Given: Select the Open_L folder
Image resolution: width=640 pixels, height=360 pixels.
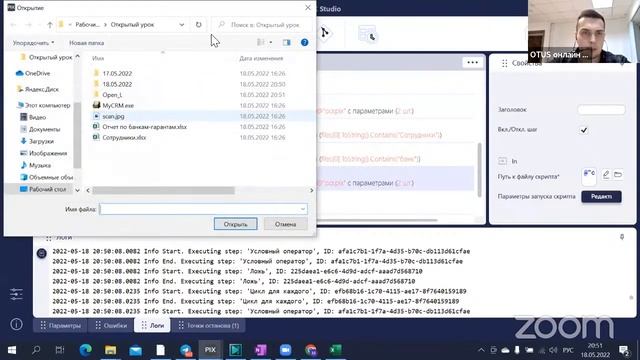Looking at the screenshot, I should point(112,95).
